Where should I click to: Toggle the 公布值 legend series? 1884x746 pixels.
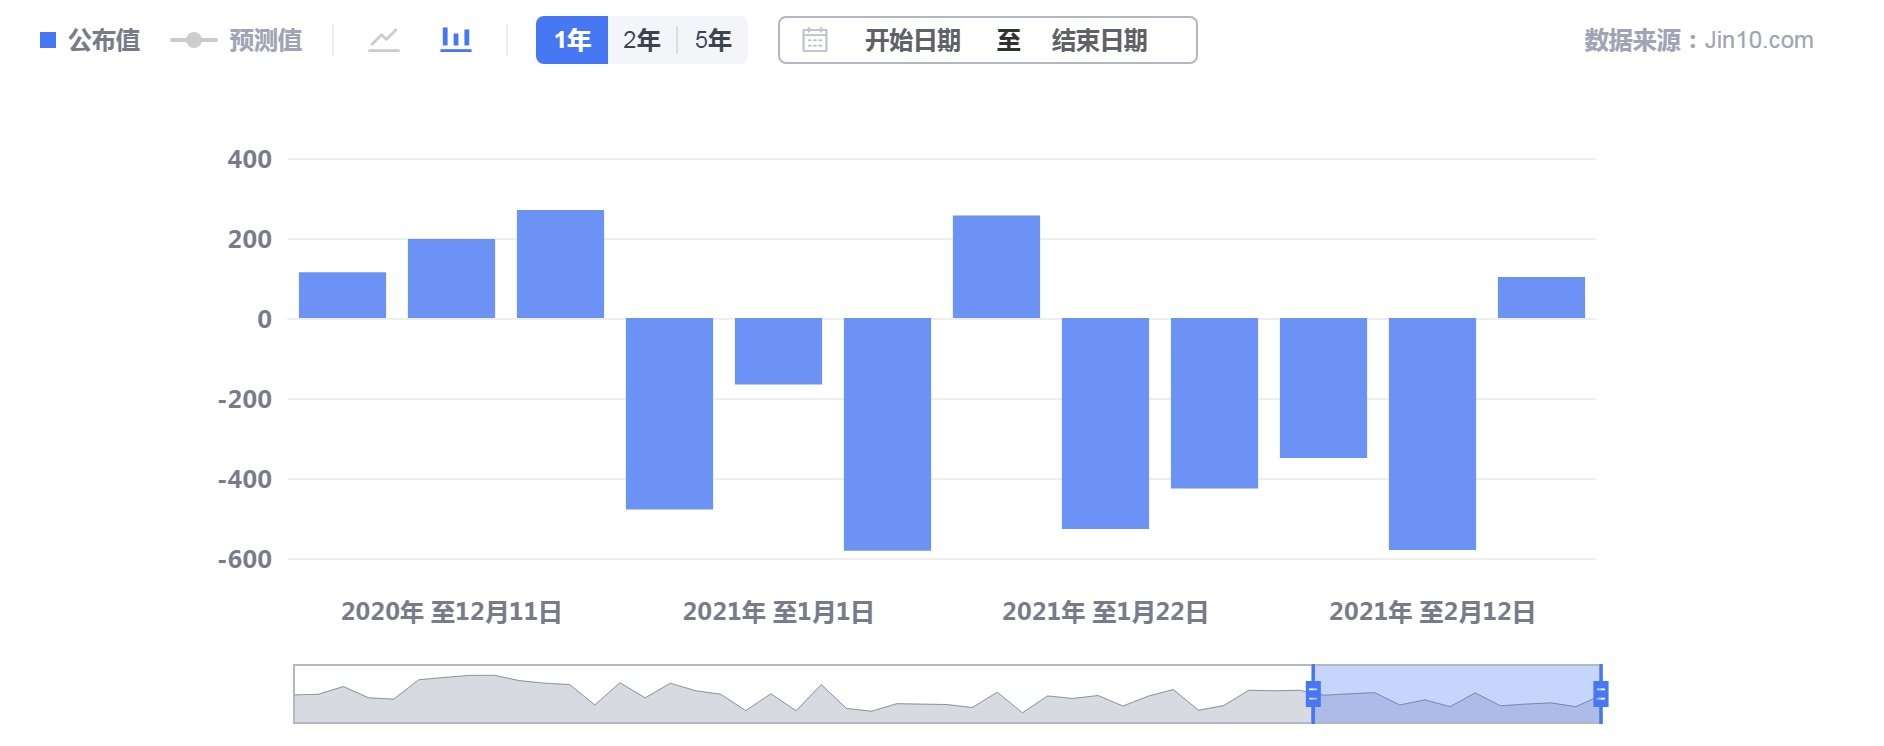point(90,40)
